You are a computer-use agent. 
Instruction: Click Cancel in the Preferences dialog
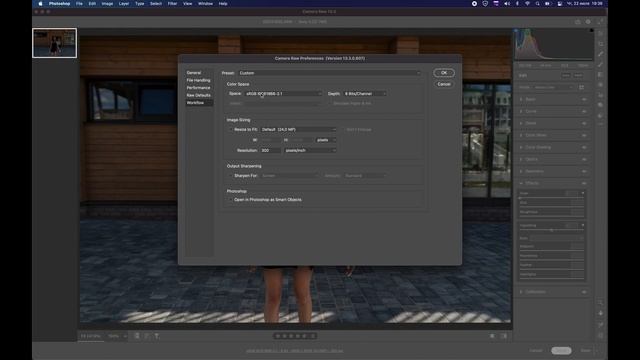coord(444,84)
